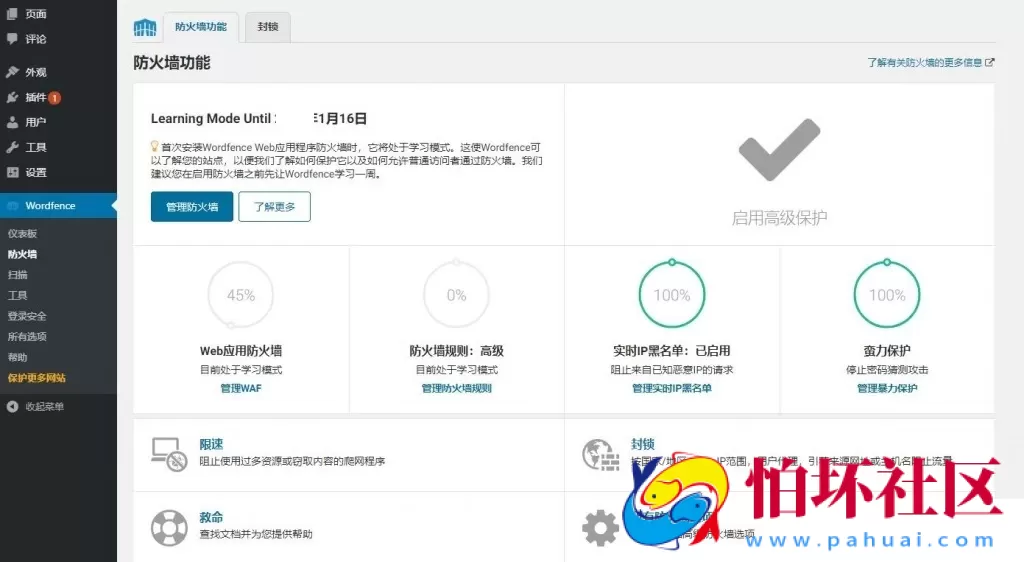Click the 设置 settings icon in sidebar
Screen dimensions: 1024x562
pyautogui.click(x=12, y=172)
